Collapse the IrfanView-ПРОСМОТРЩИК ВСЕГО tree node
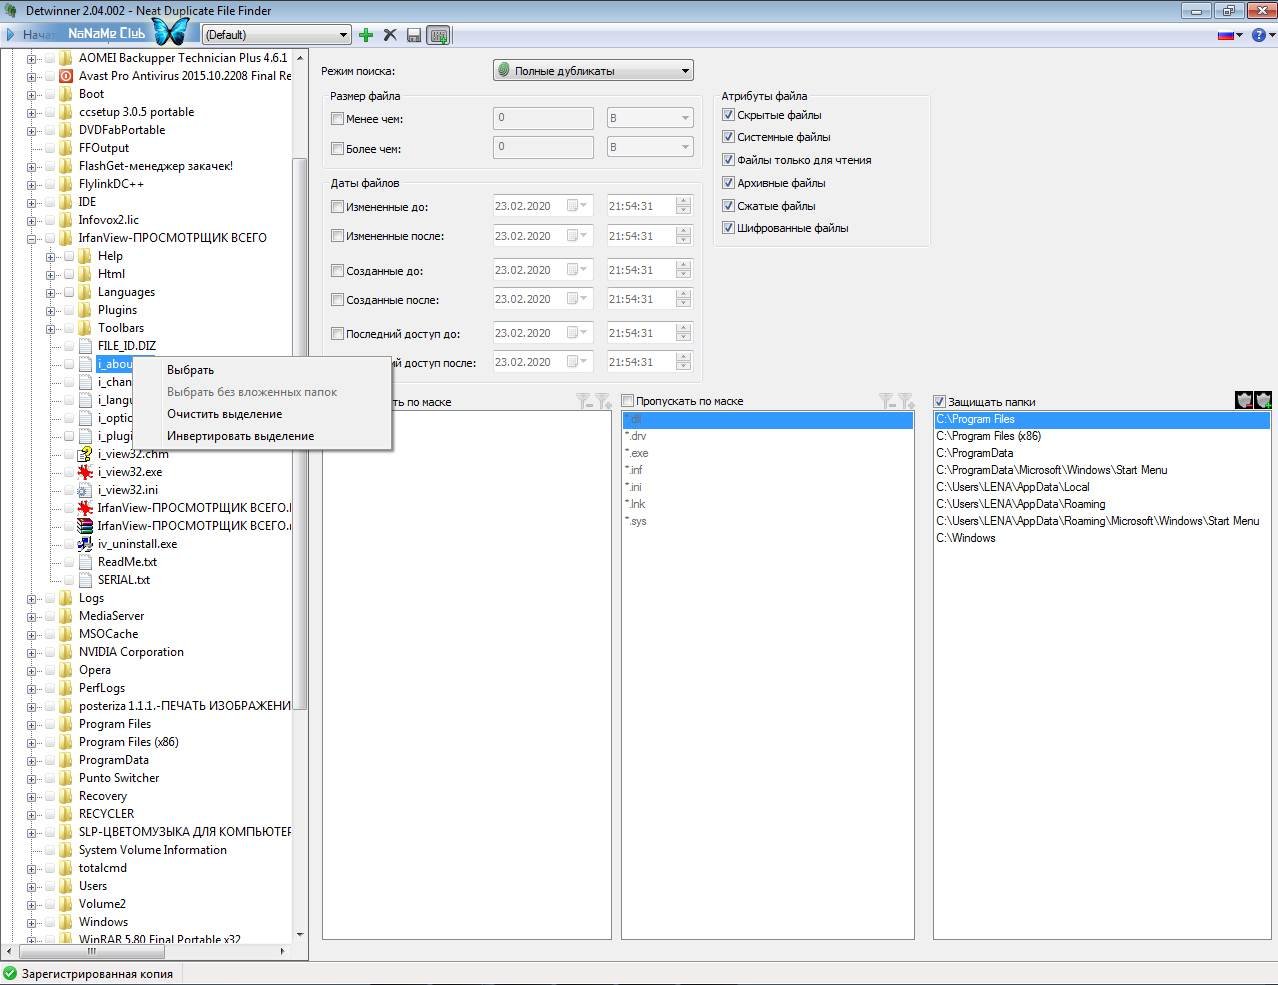The image size is (1278, 985). (x=31, y=238)
